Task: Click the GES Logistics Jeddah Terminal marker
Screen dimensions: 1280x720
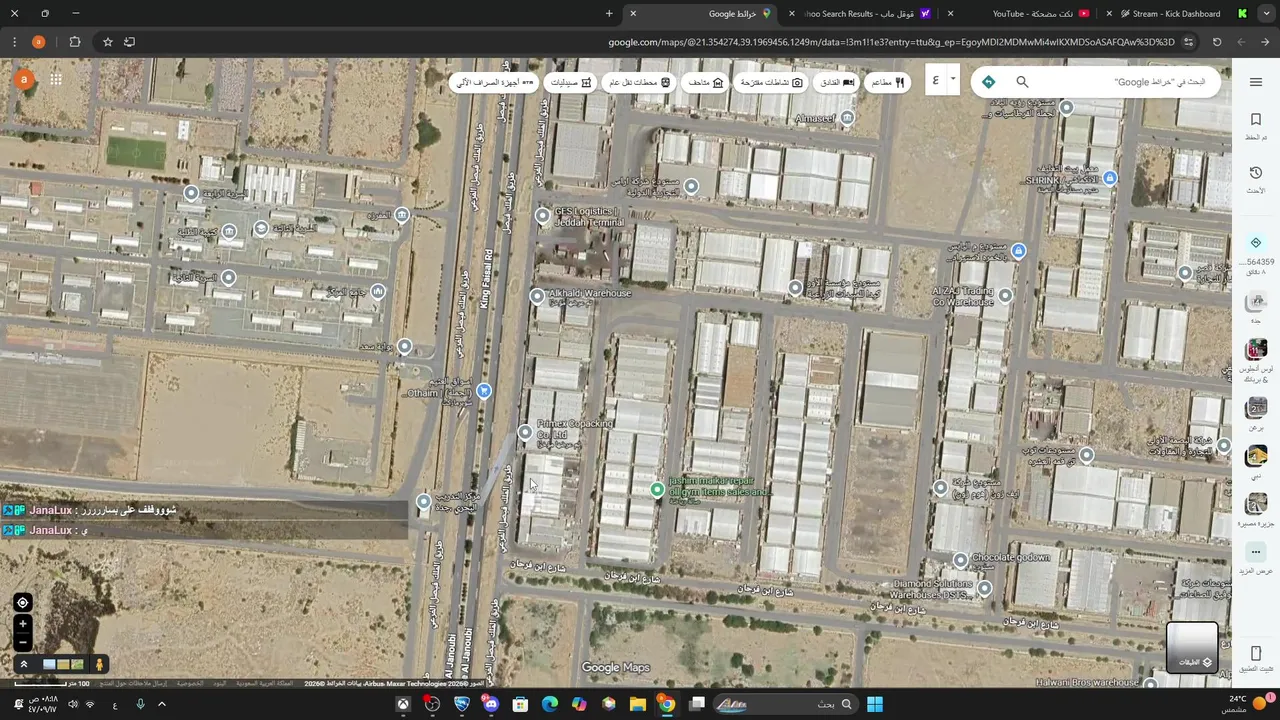Action: pyautogui.click(x=543, y=215)
